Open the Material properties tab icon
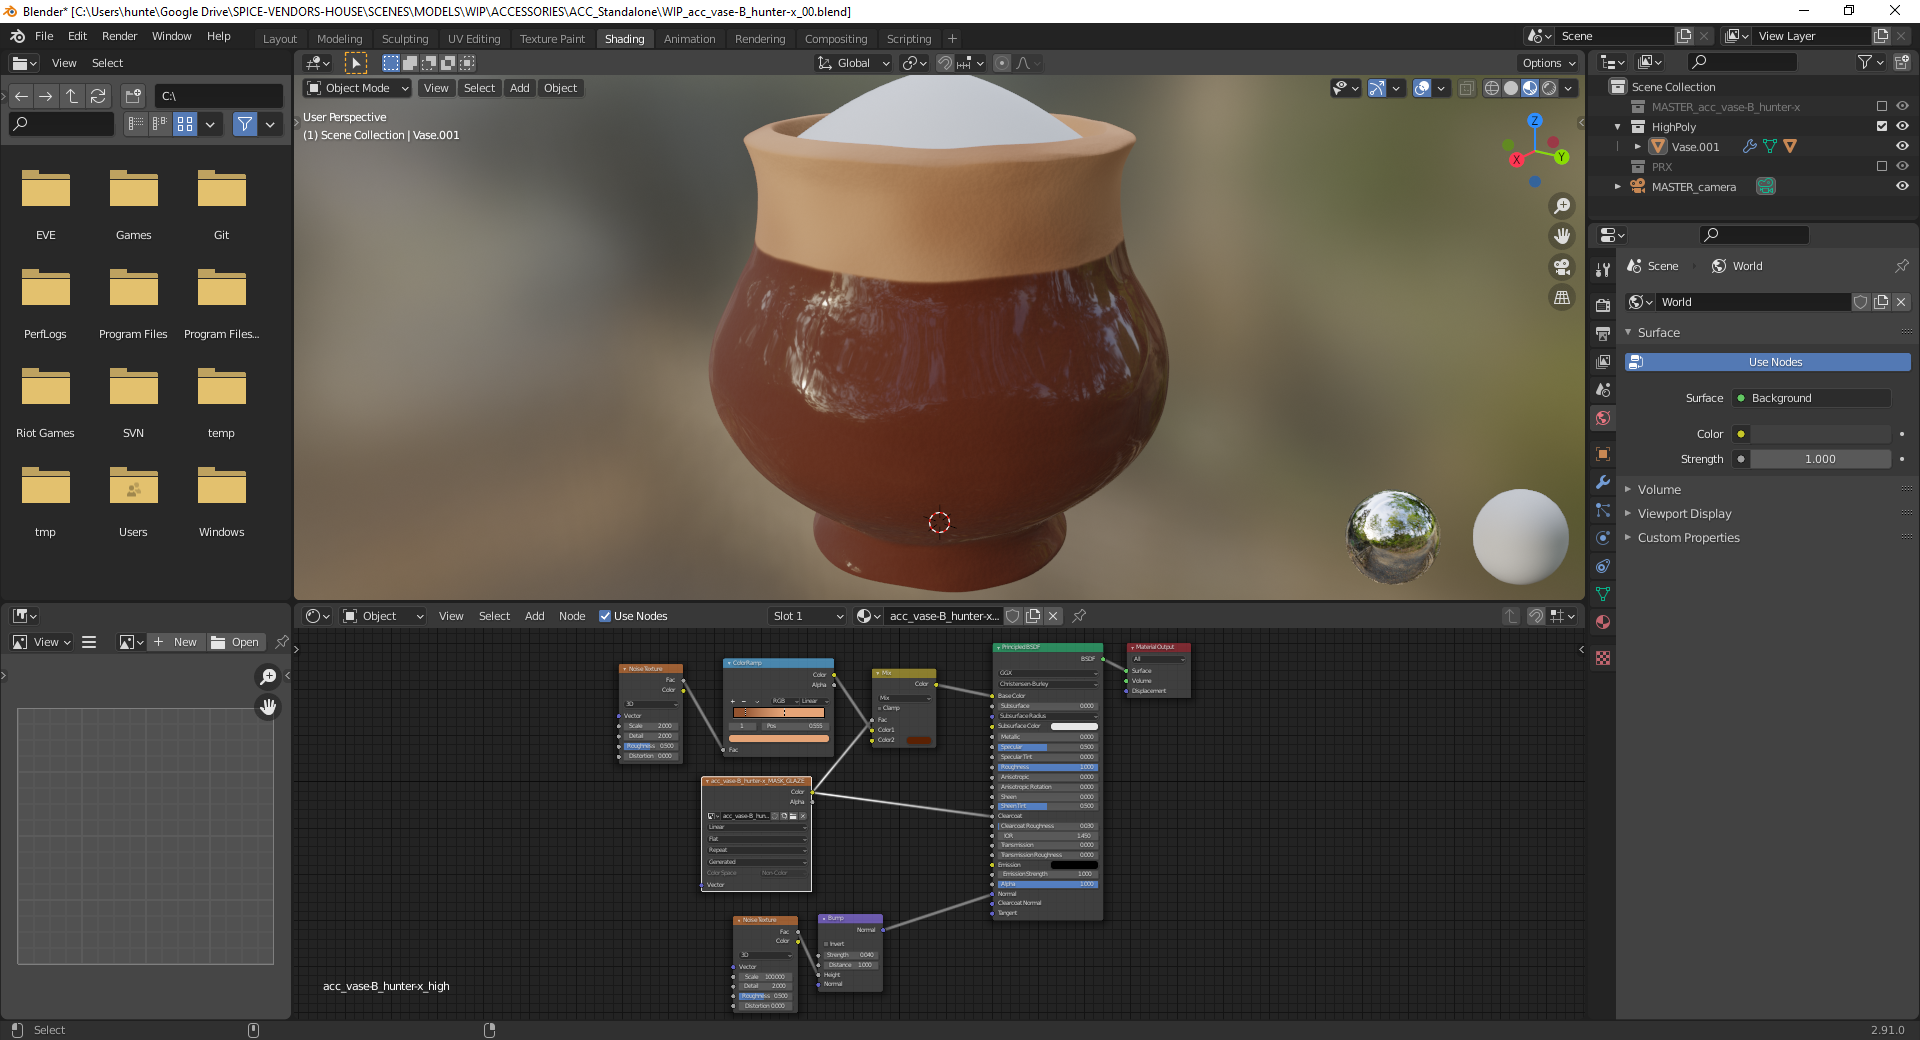 tap(1603, 622)
